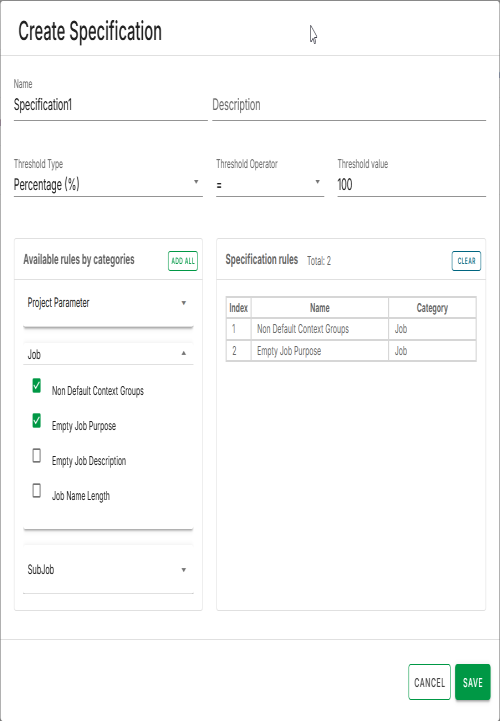Click the Index column header

(x=238, y=308)
